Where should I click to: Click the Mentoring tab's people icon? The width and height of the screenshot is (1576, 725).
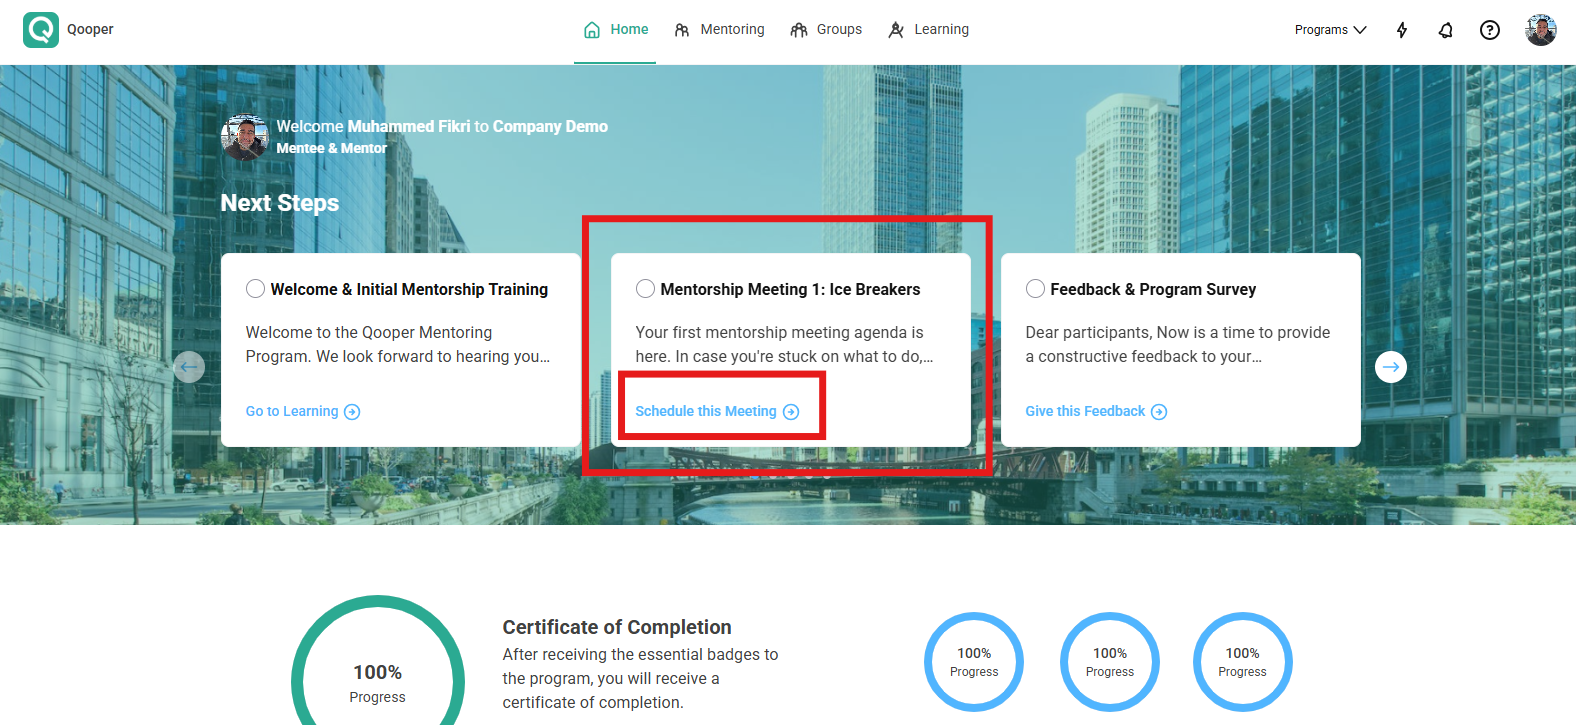pos(682,30)
